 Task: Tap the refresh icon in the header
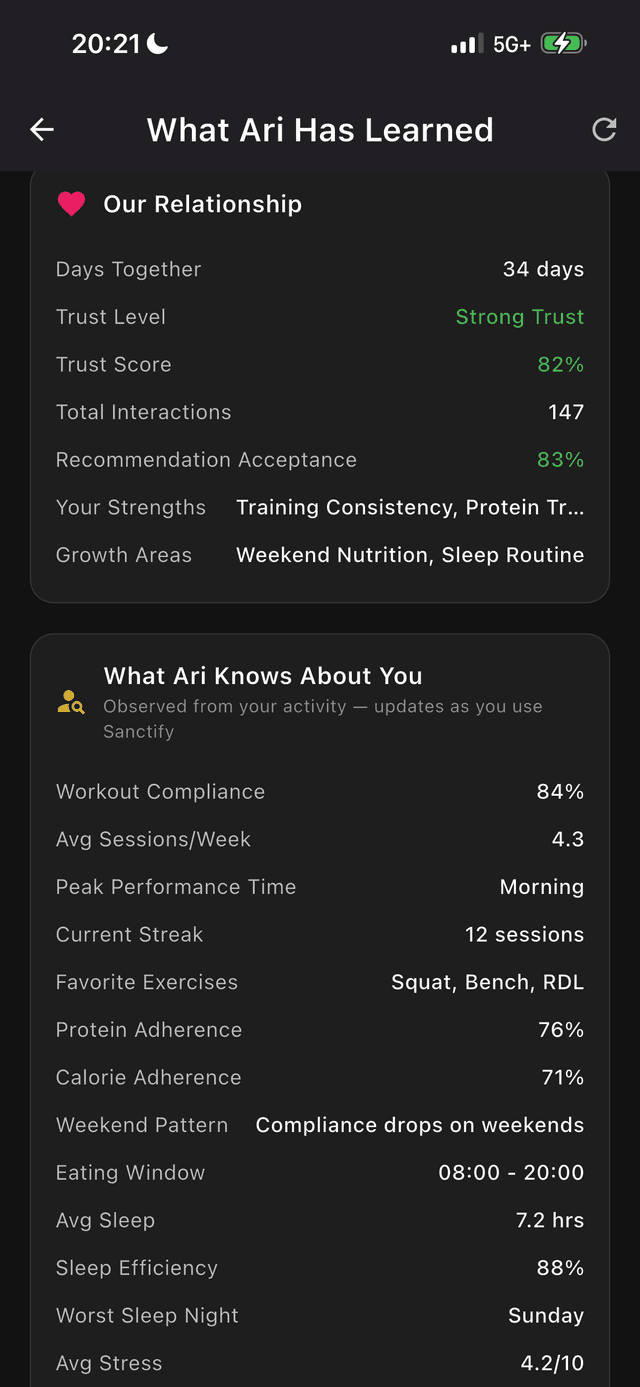[x=604, y=129]
